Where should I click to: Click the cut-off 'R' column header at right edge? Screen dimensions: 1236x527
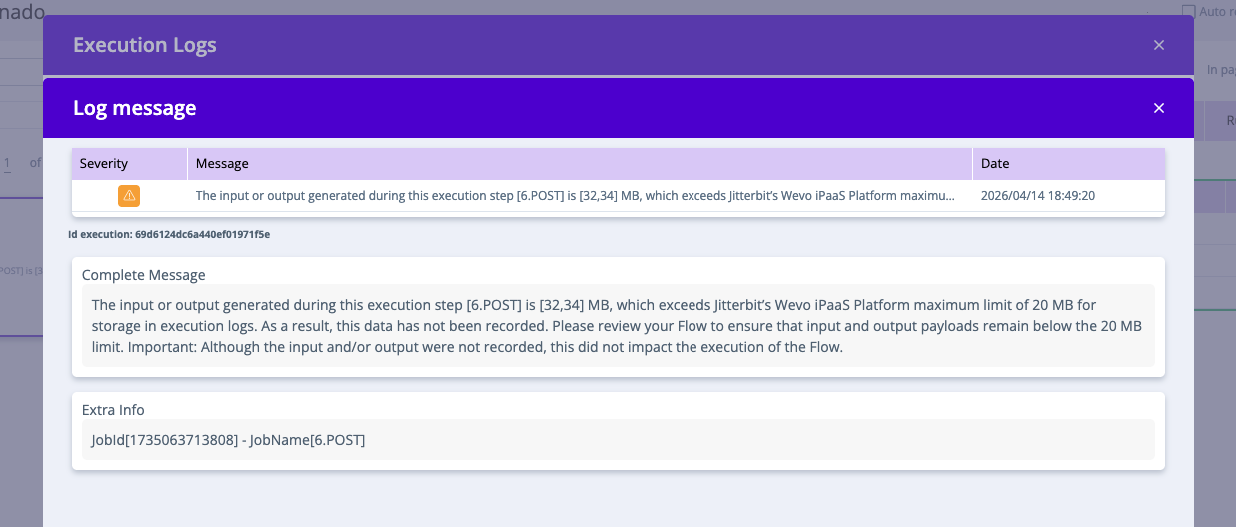1231,121
